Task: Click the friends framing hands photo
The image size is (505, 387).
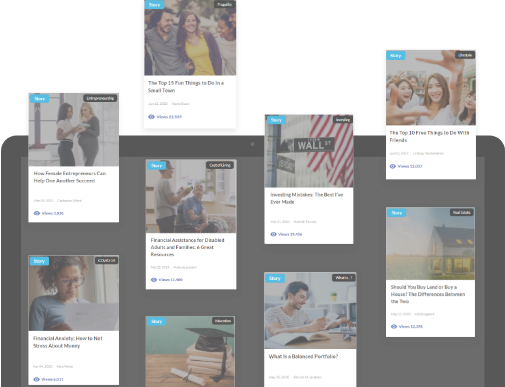Action: (431, 88)
